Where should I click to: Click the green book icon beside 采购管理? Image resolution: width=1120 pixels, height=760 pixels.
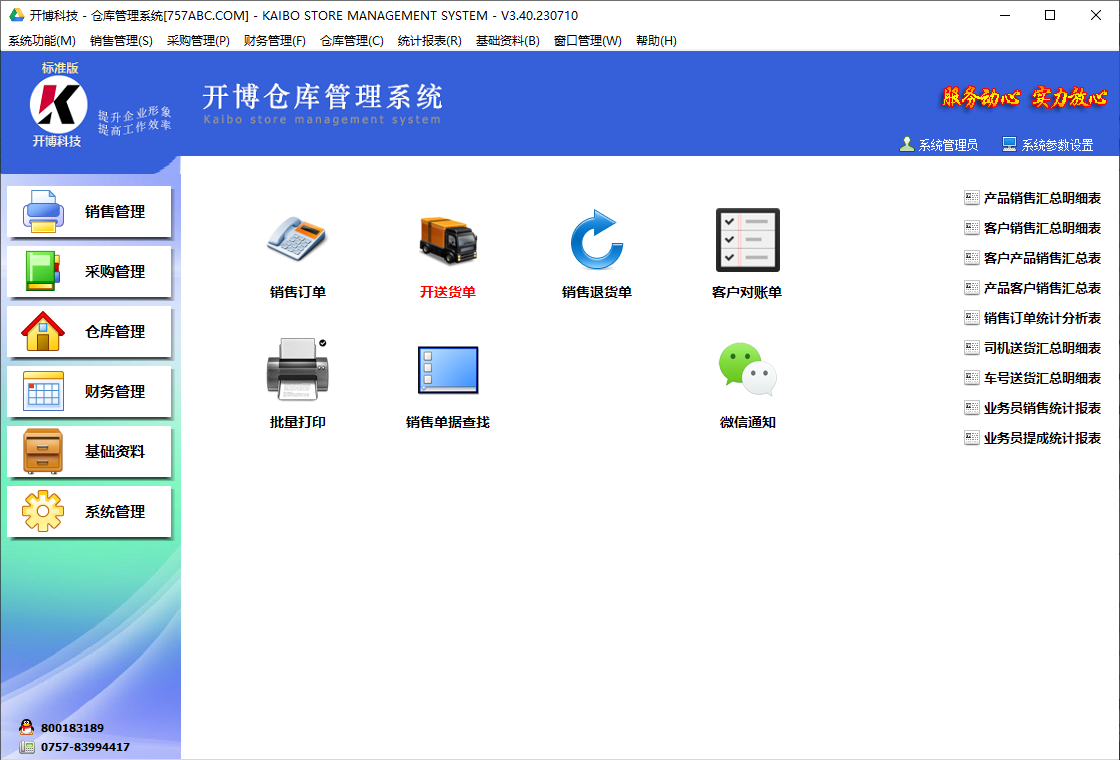(x=43, y=271)
